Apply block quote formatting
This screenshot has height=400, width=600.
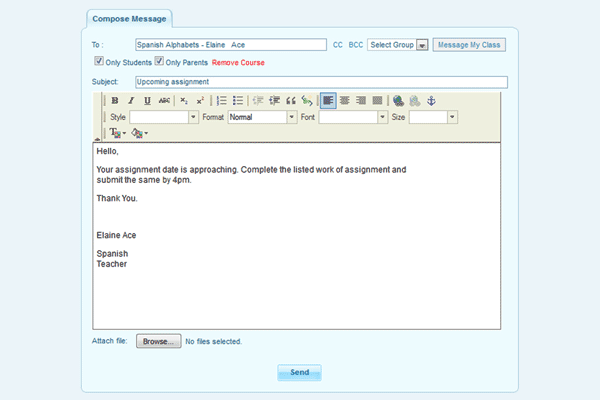click(x=291, y=101)
